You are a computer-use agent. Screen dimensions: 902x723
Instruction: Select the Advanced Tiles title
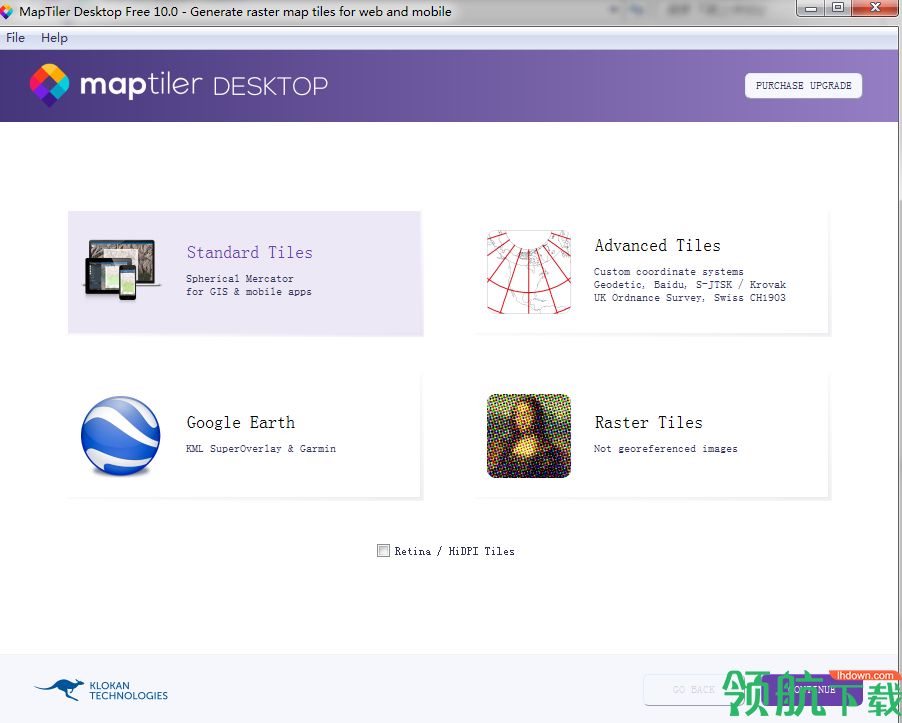pos(658,245)
